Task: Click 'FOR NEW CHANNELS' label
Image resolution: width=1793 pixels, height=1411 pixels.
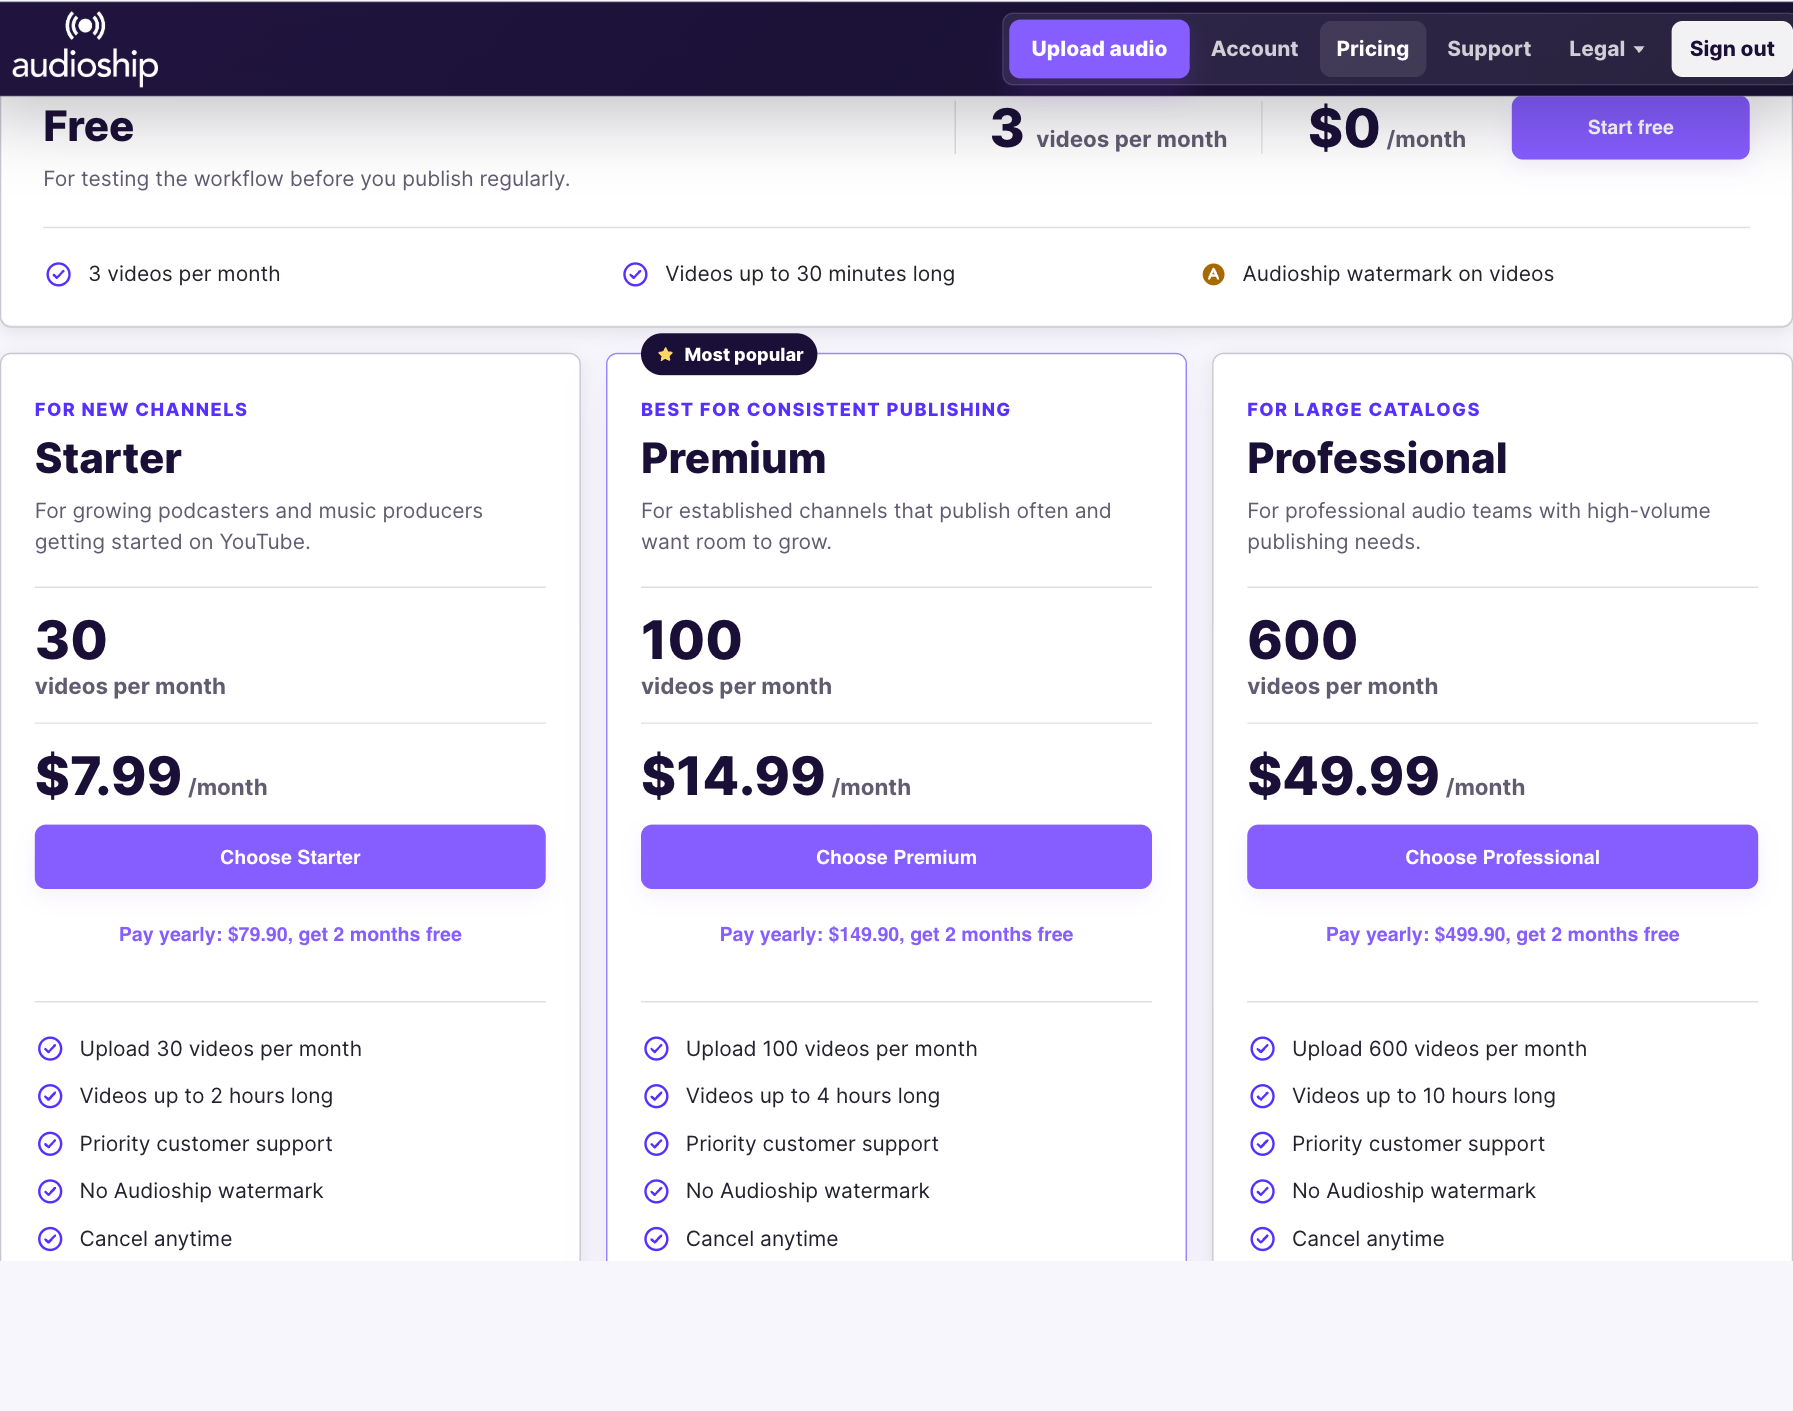Action: [141, 410]
